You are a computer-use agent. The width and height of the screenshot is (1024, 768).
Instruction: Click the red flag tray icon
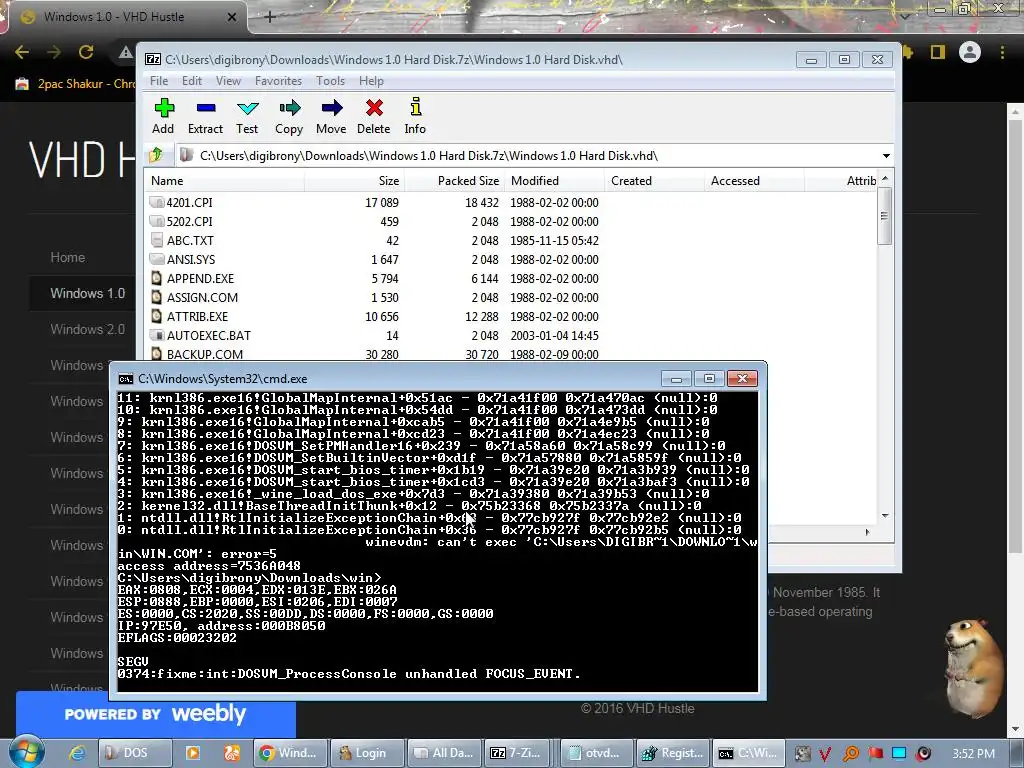pyautogui.click(x=875, y=754)
